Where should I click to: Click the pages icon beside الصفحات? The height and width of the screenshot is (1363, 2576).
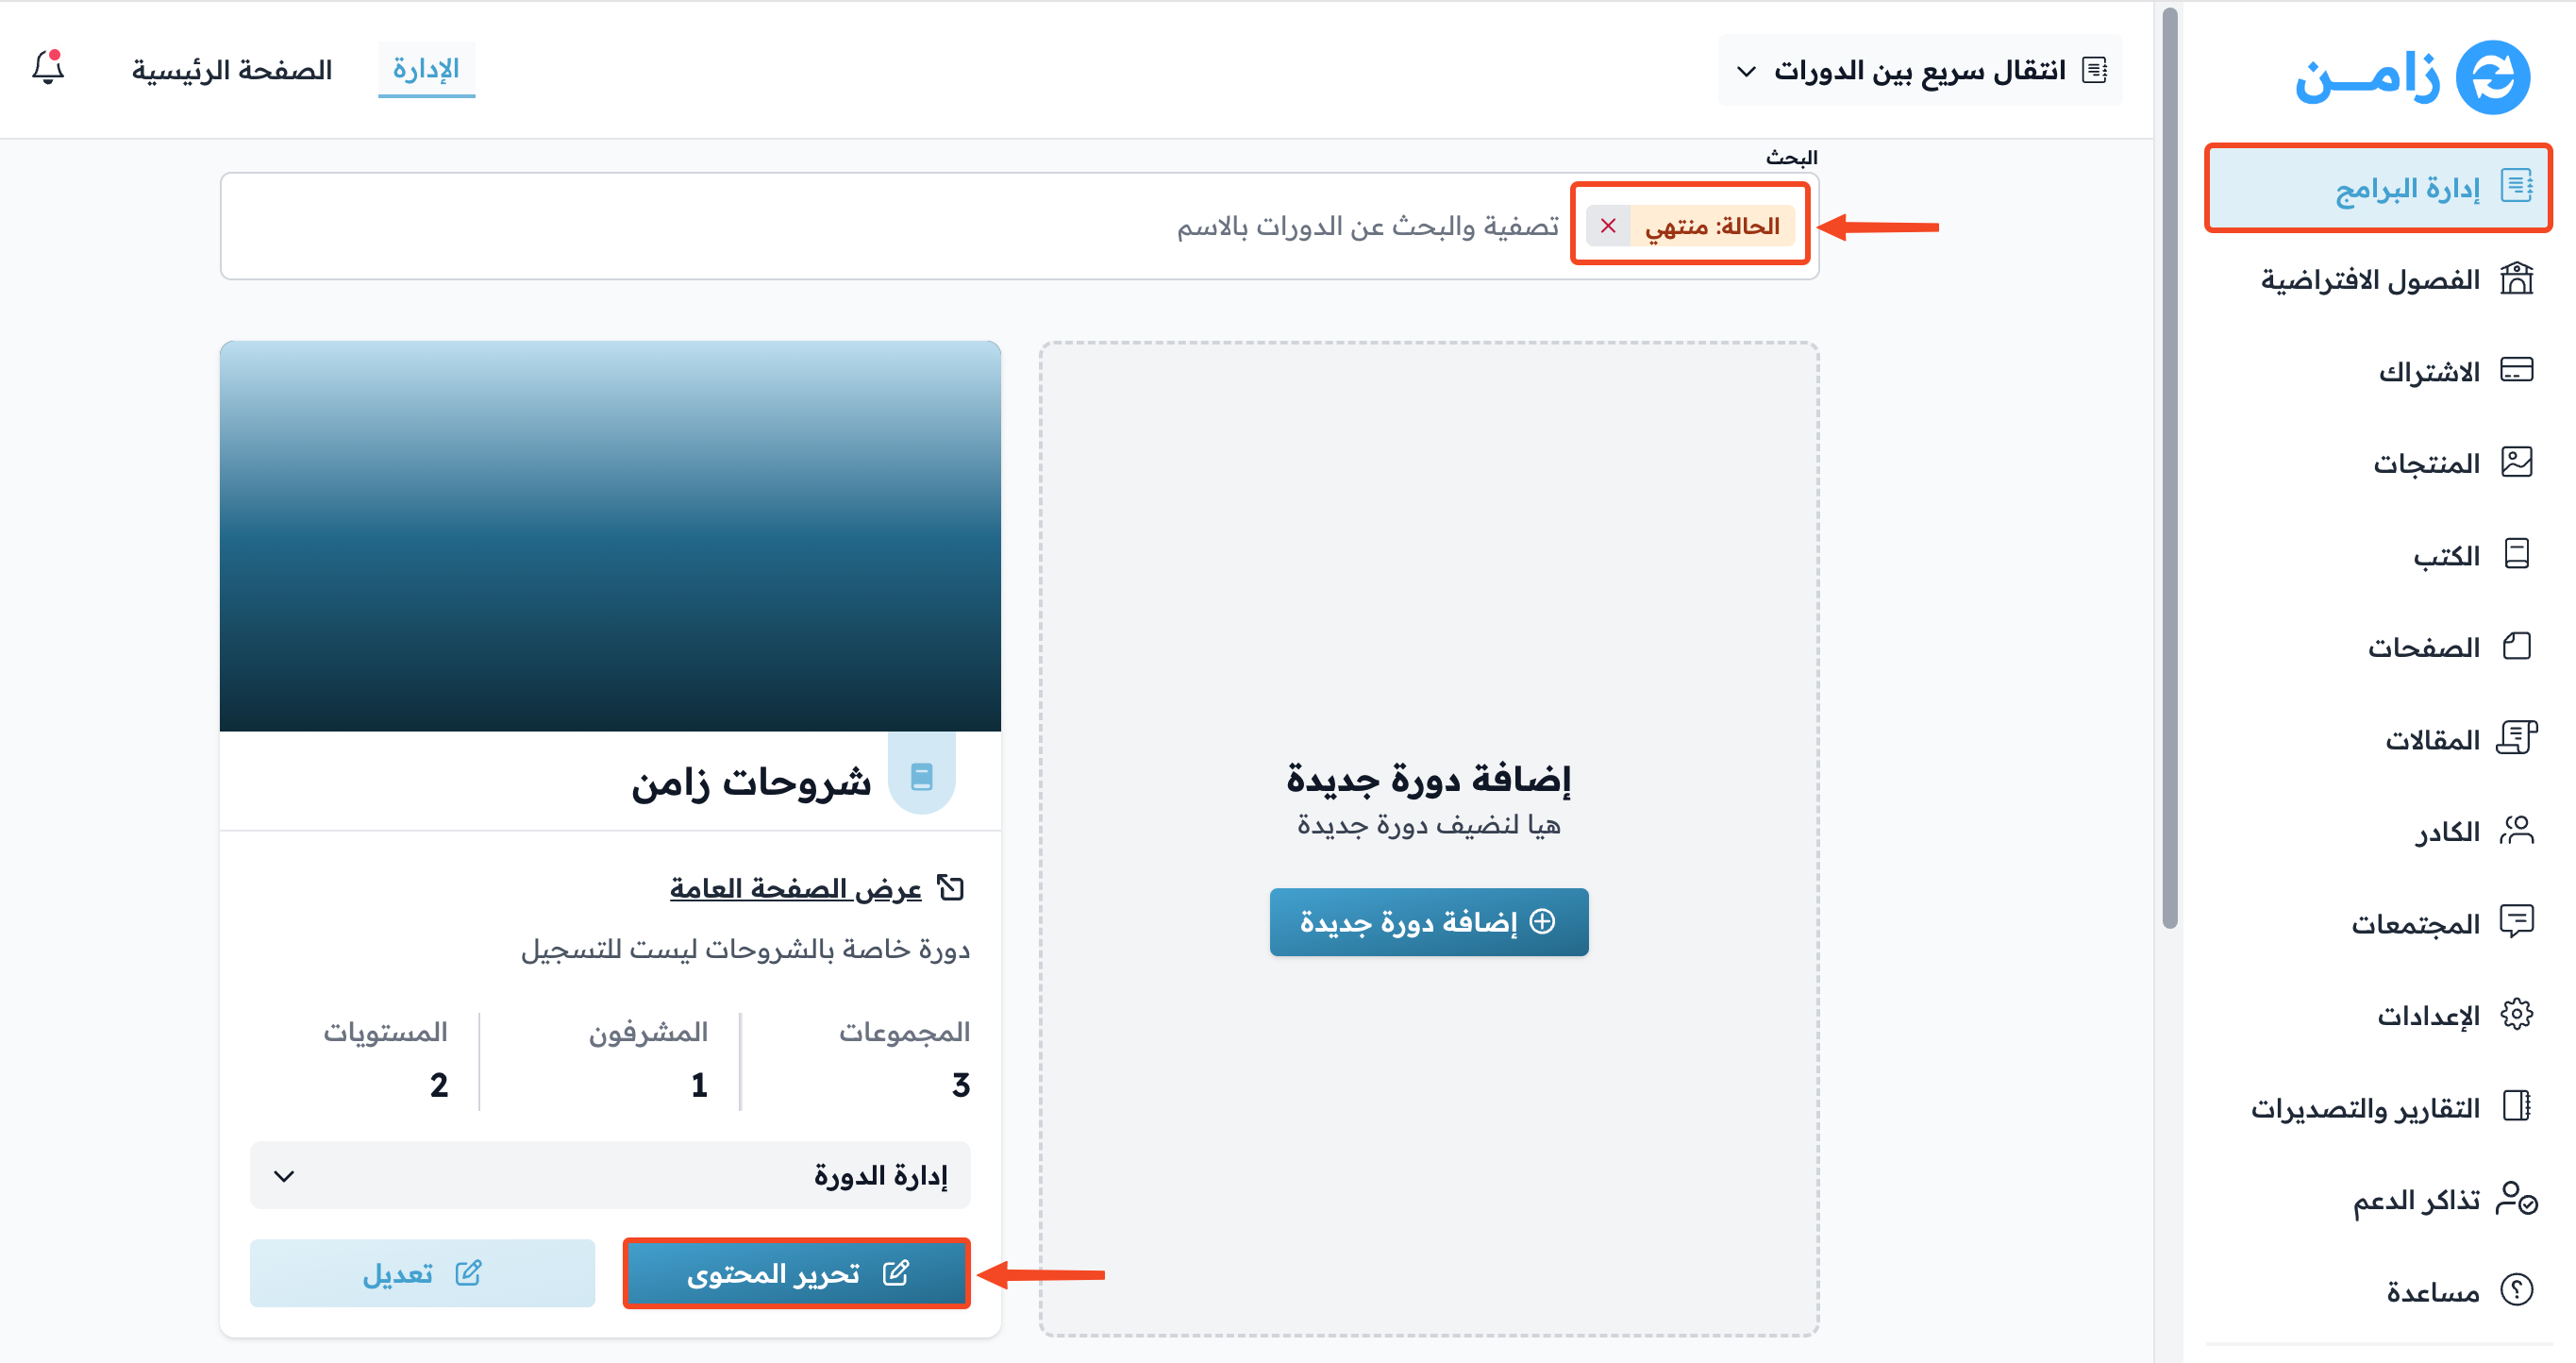(2516, 646)
